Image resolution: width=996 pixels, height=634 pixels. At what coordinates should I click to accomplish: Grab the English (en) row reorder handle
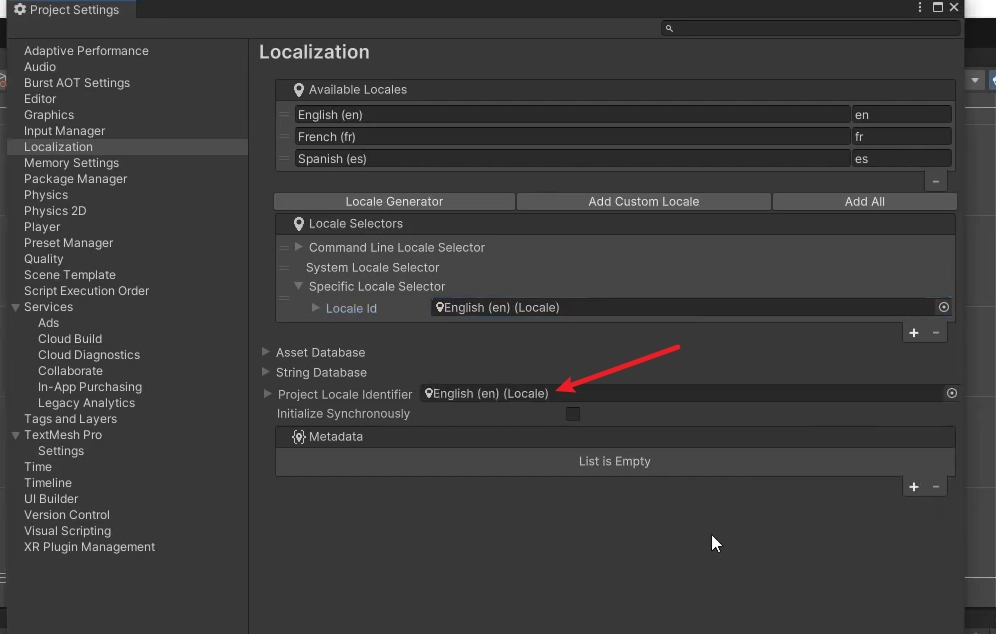(284, 115)
